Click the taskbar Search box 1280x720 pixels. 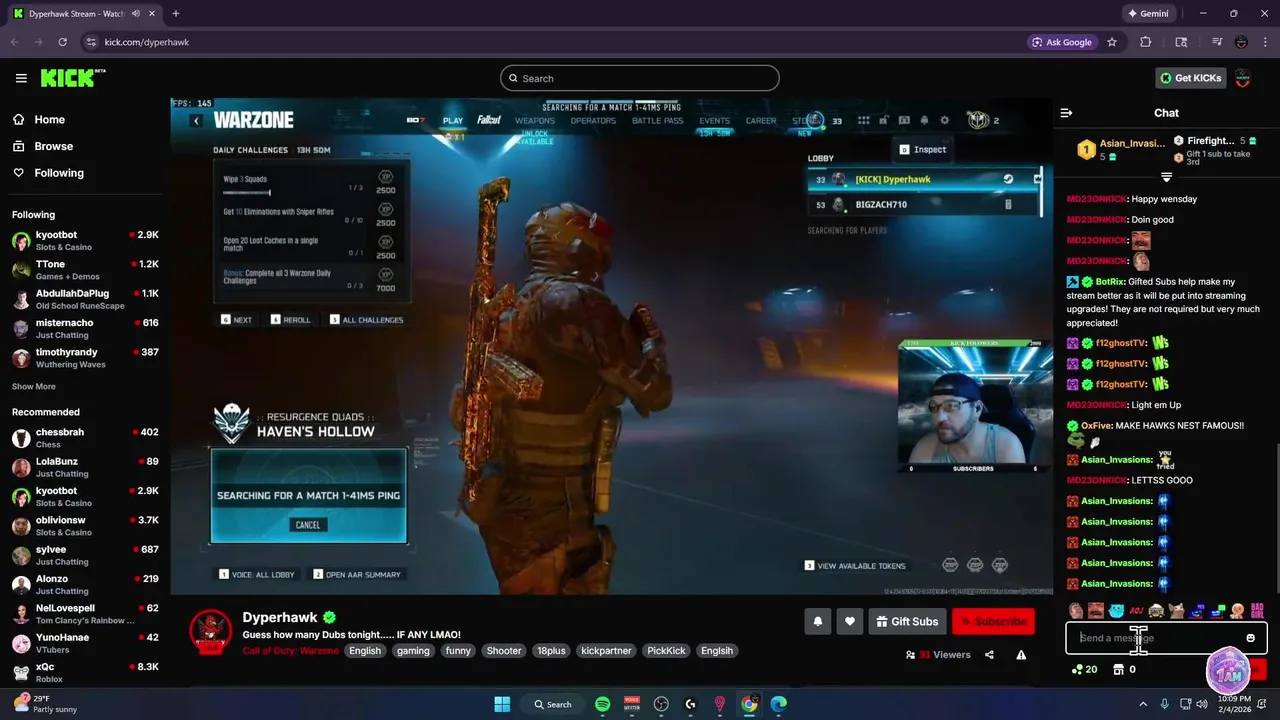552,704
